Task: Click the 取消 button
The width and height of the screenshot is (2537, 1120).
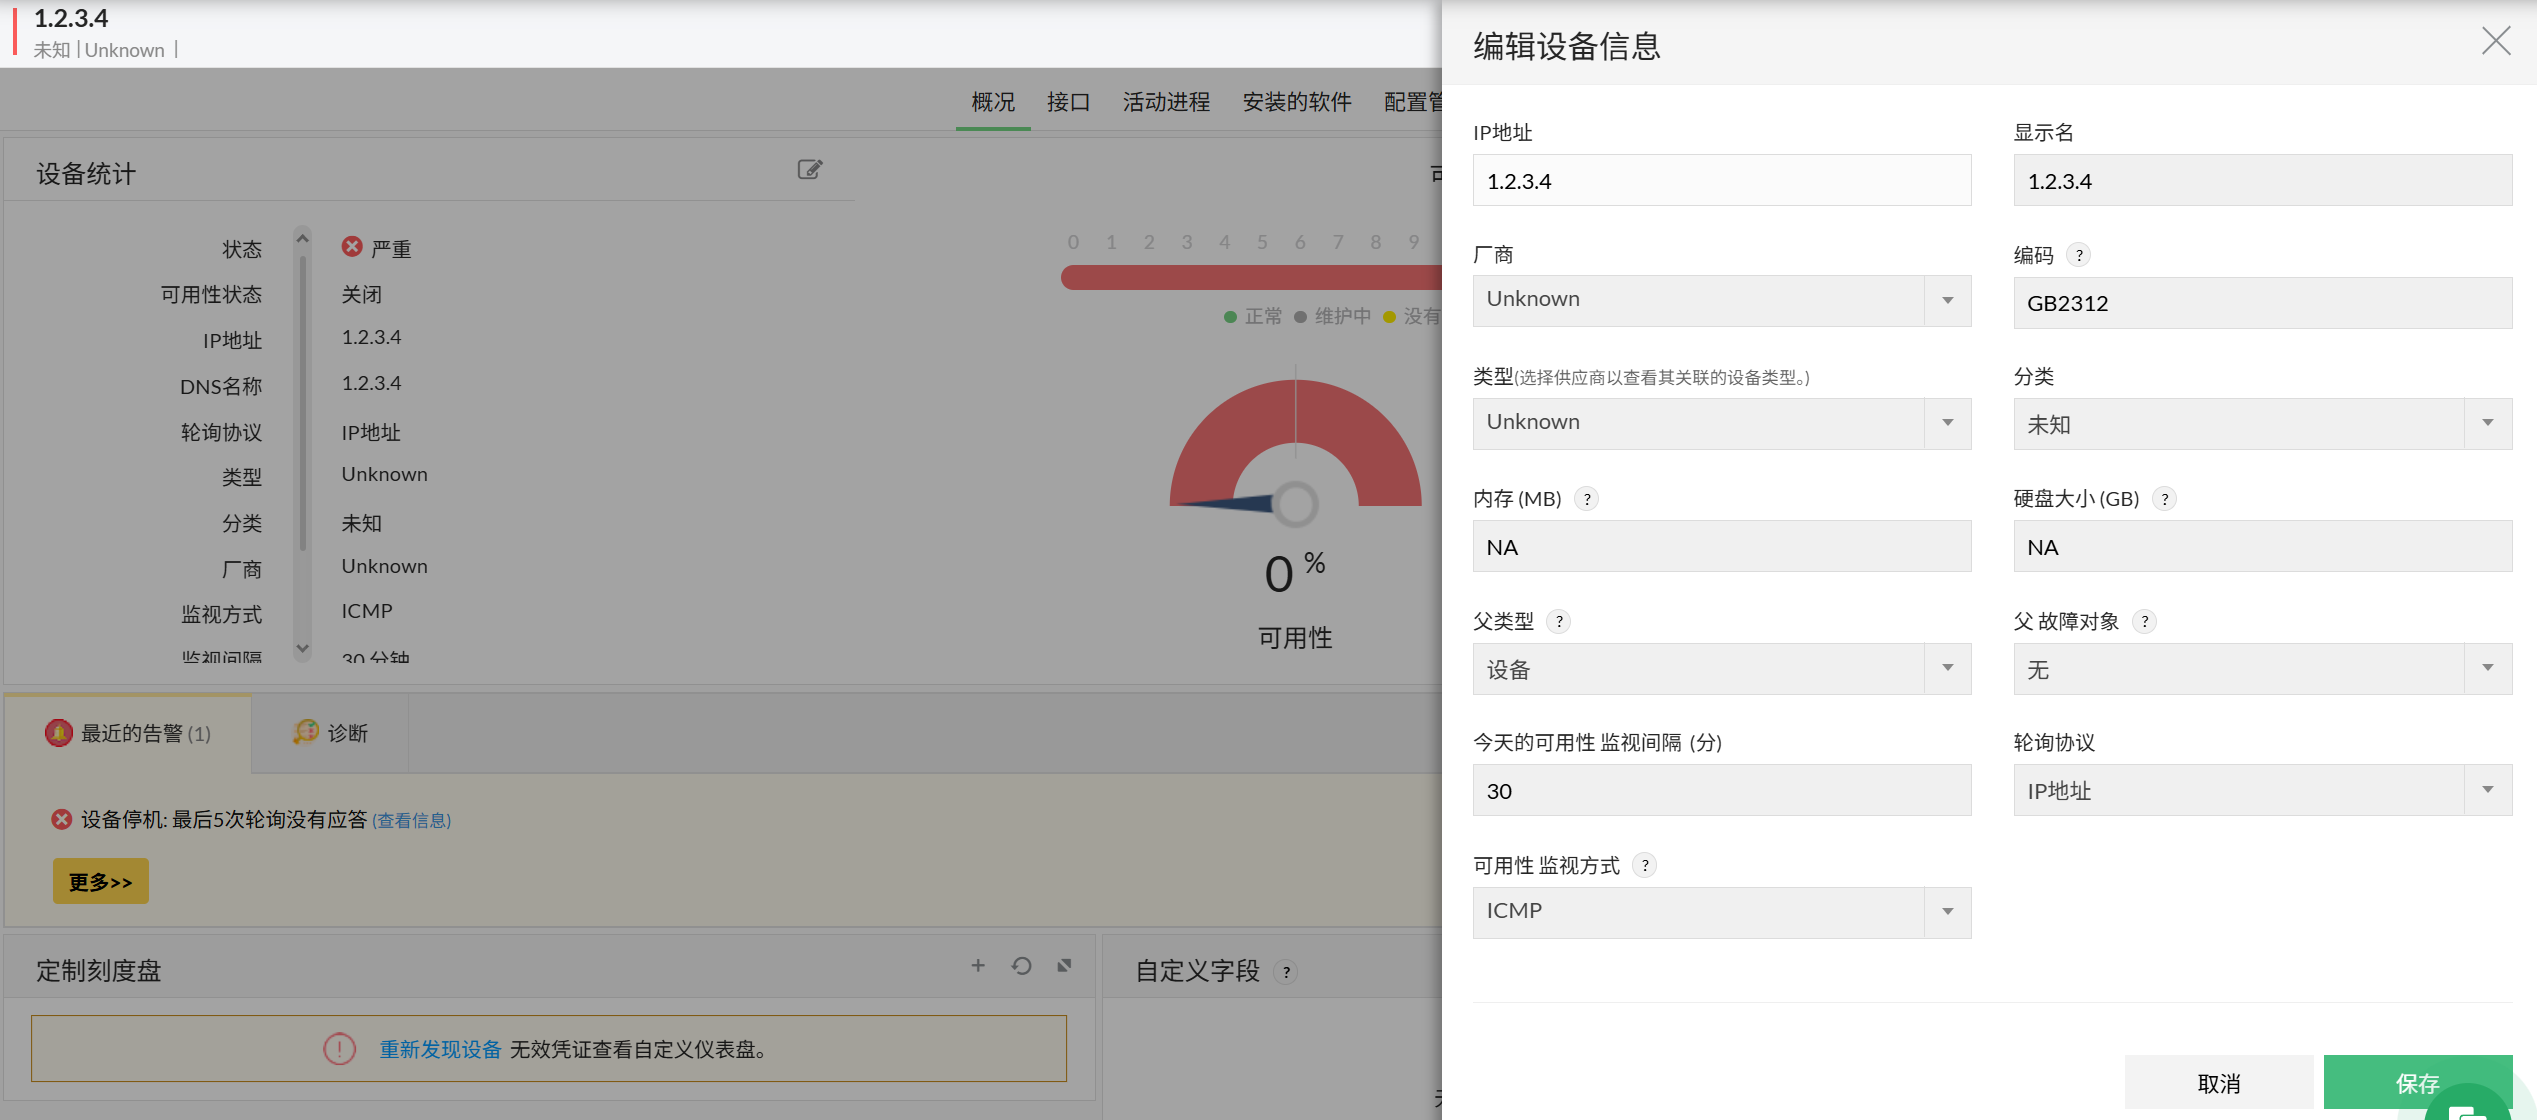Action: [2219, 1082]
